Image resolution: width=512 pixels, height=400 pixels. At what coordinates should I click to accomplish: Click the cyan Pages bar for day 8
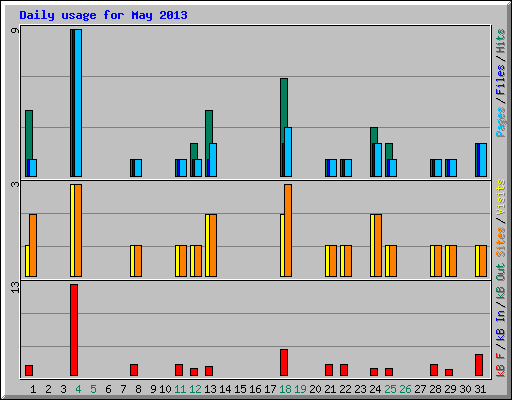138,168
